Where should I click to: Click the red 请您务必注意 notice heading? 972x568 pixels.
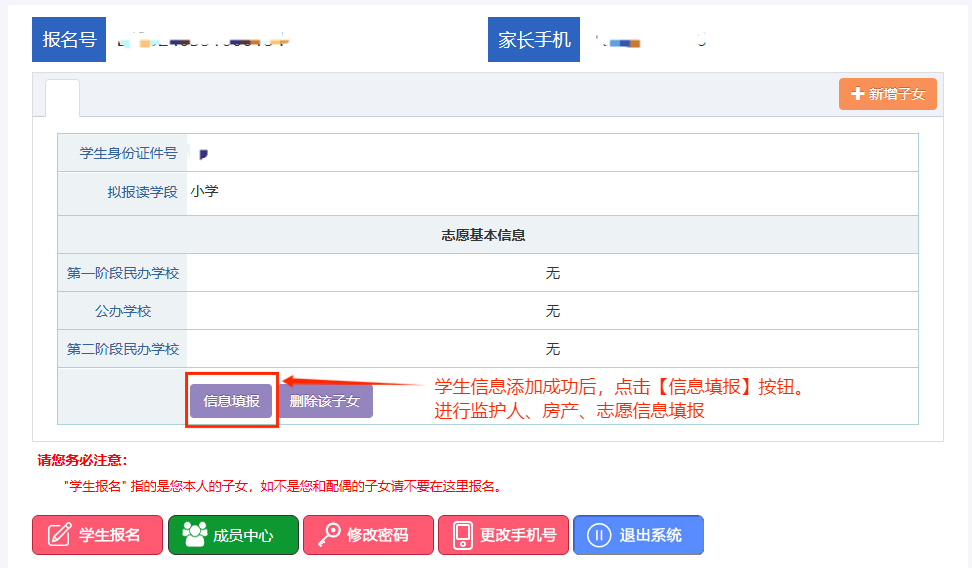[x=82, y=461]
